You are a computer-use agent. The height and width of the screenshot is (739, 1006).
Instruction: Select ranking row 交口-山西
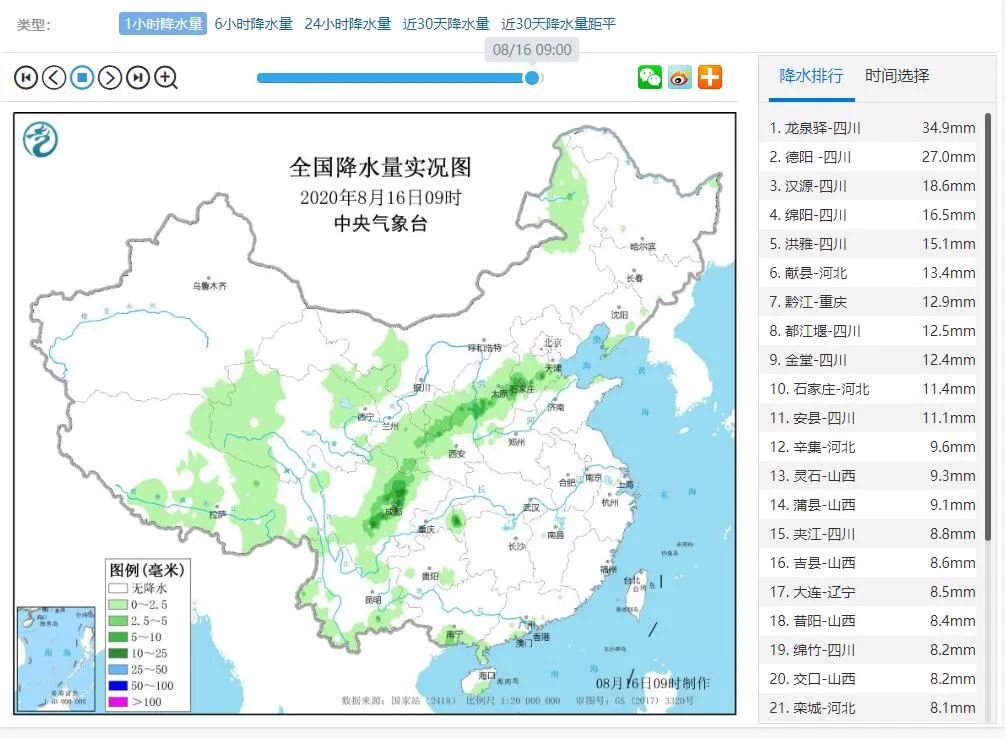pyautogui.click(x=872, y=679)
